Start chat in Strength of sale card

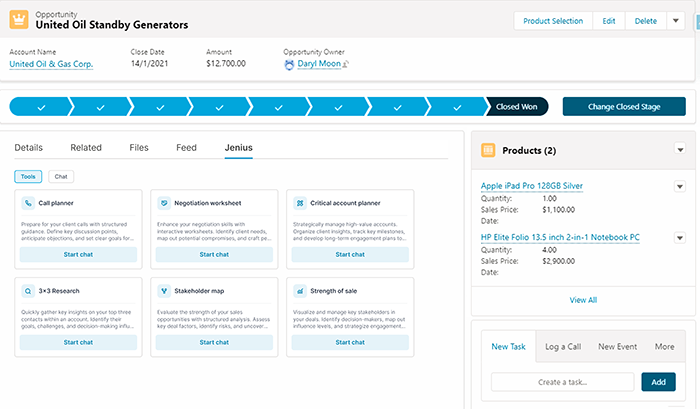[x=350, y=342]
